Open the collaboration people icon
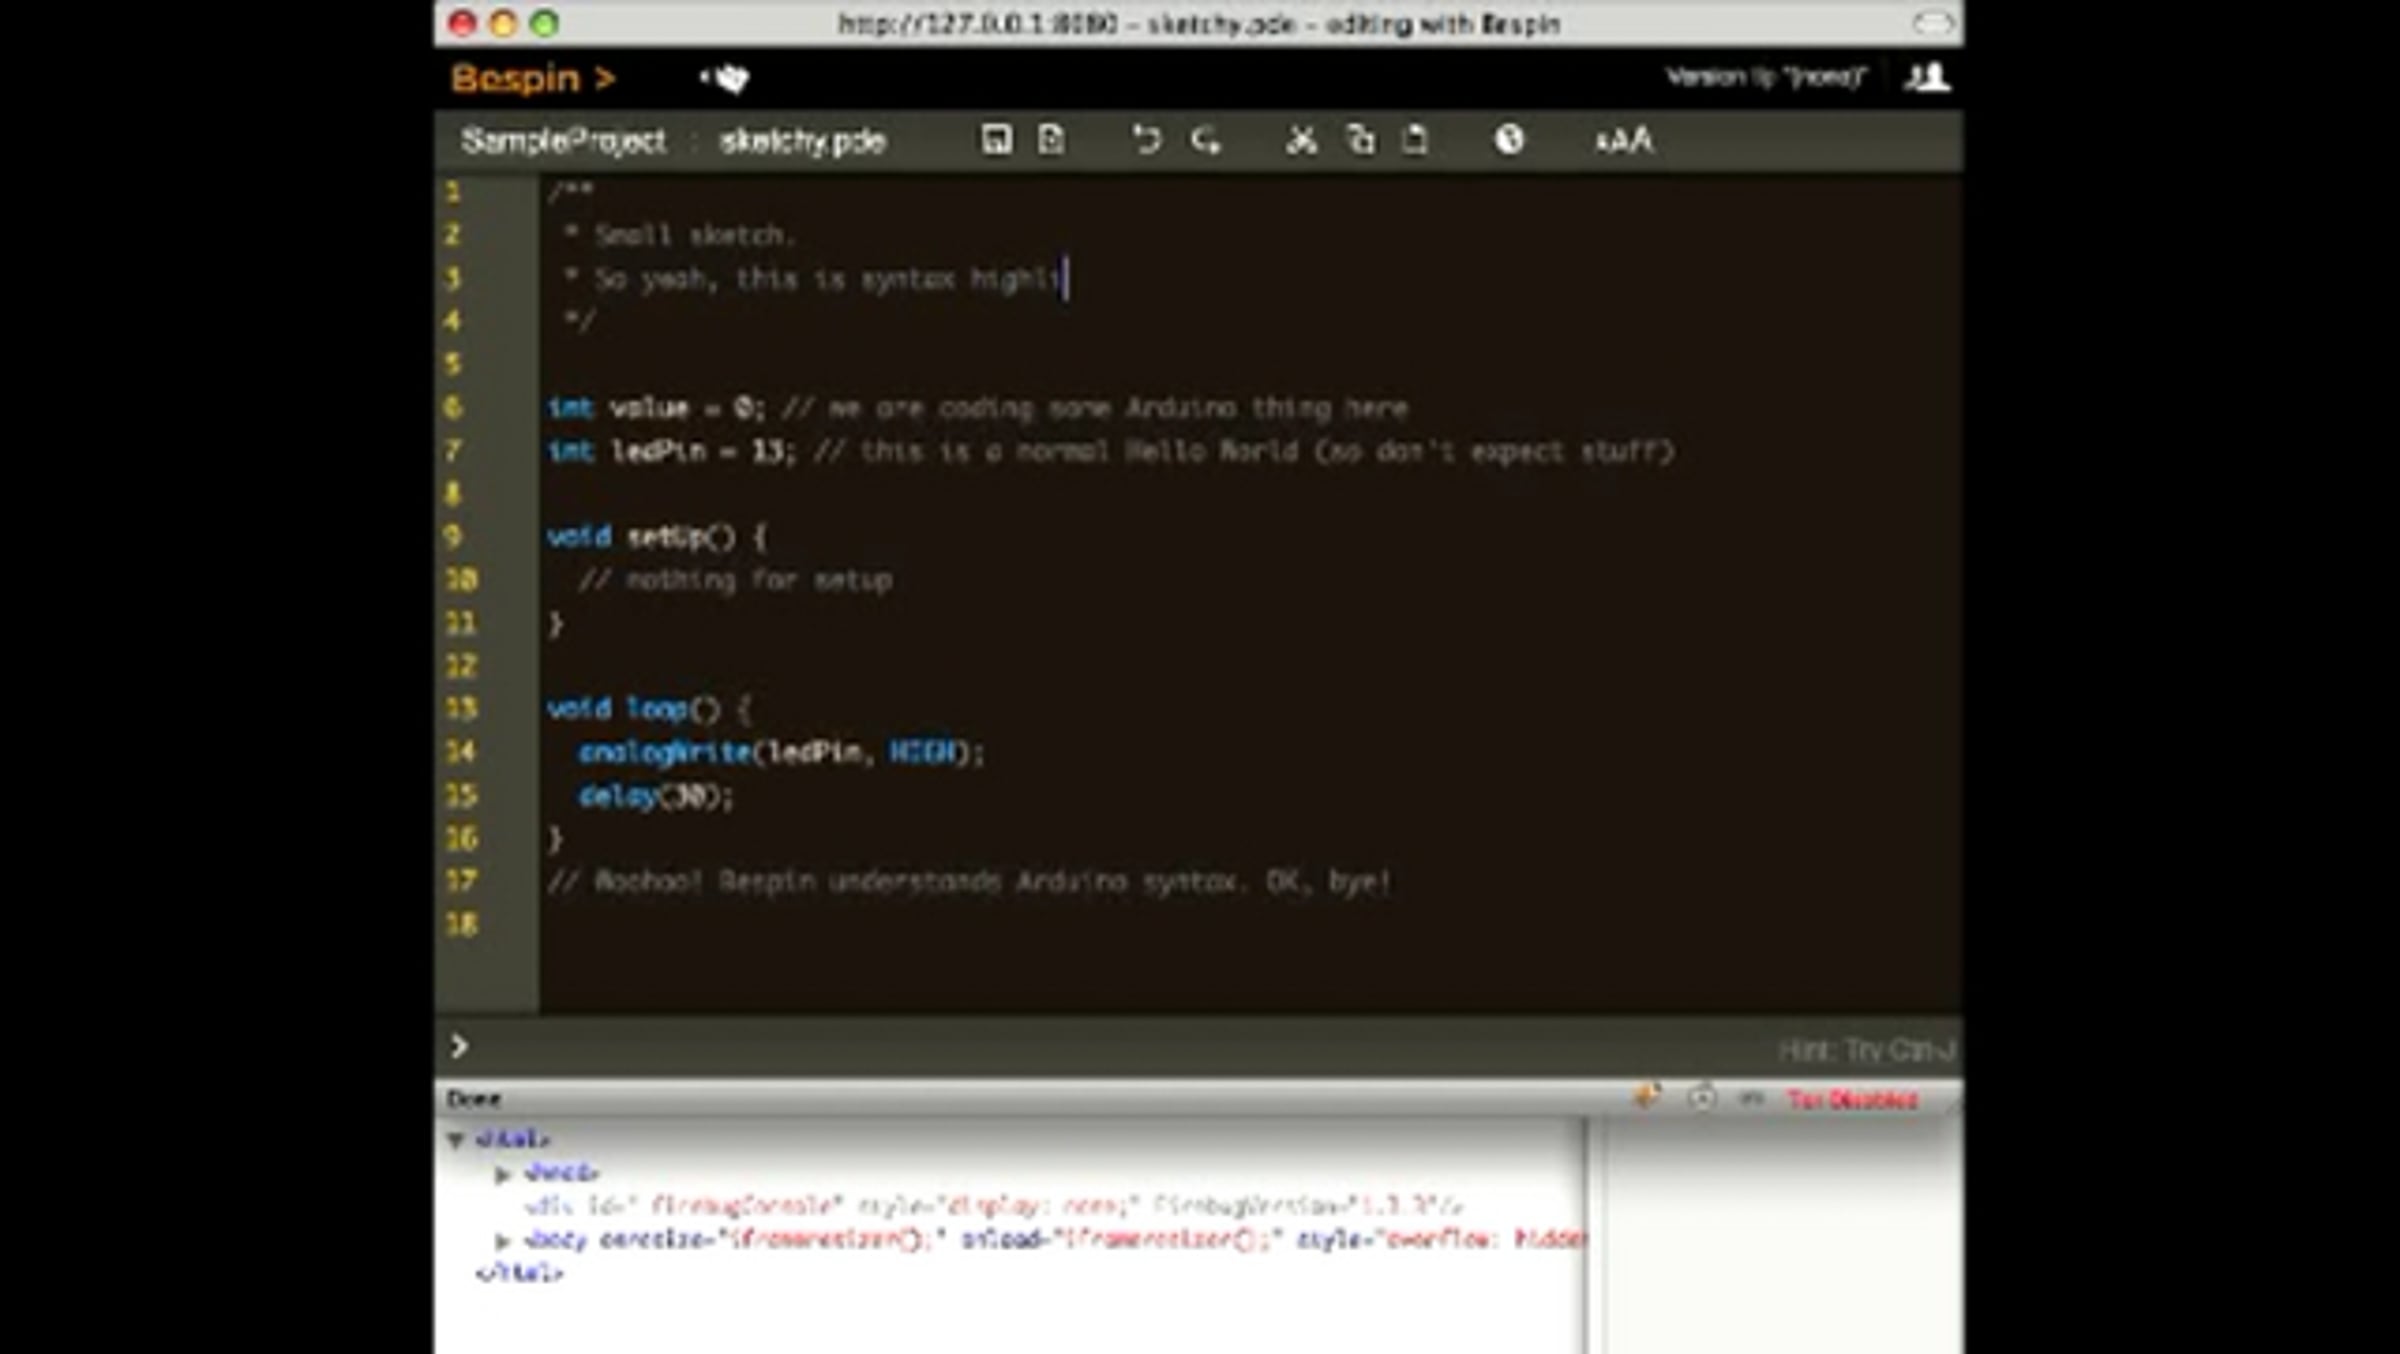The width and height of the screenshot is (2400, 1354). pyautogui.click(x=1926, y=77)
